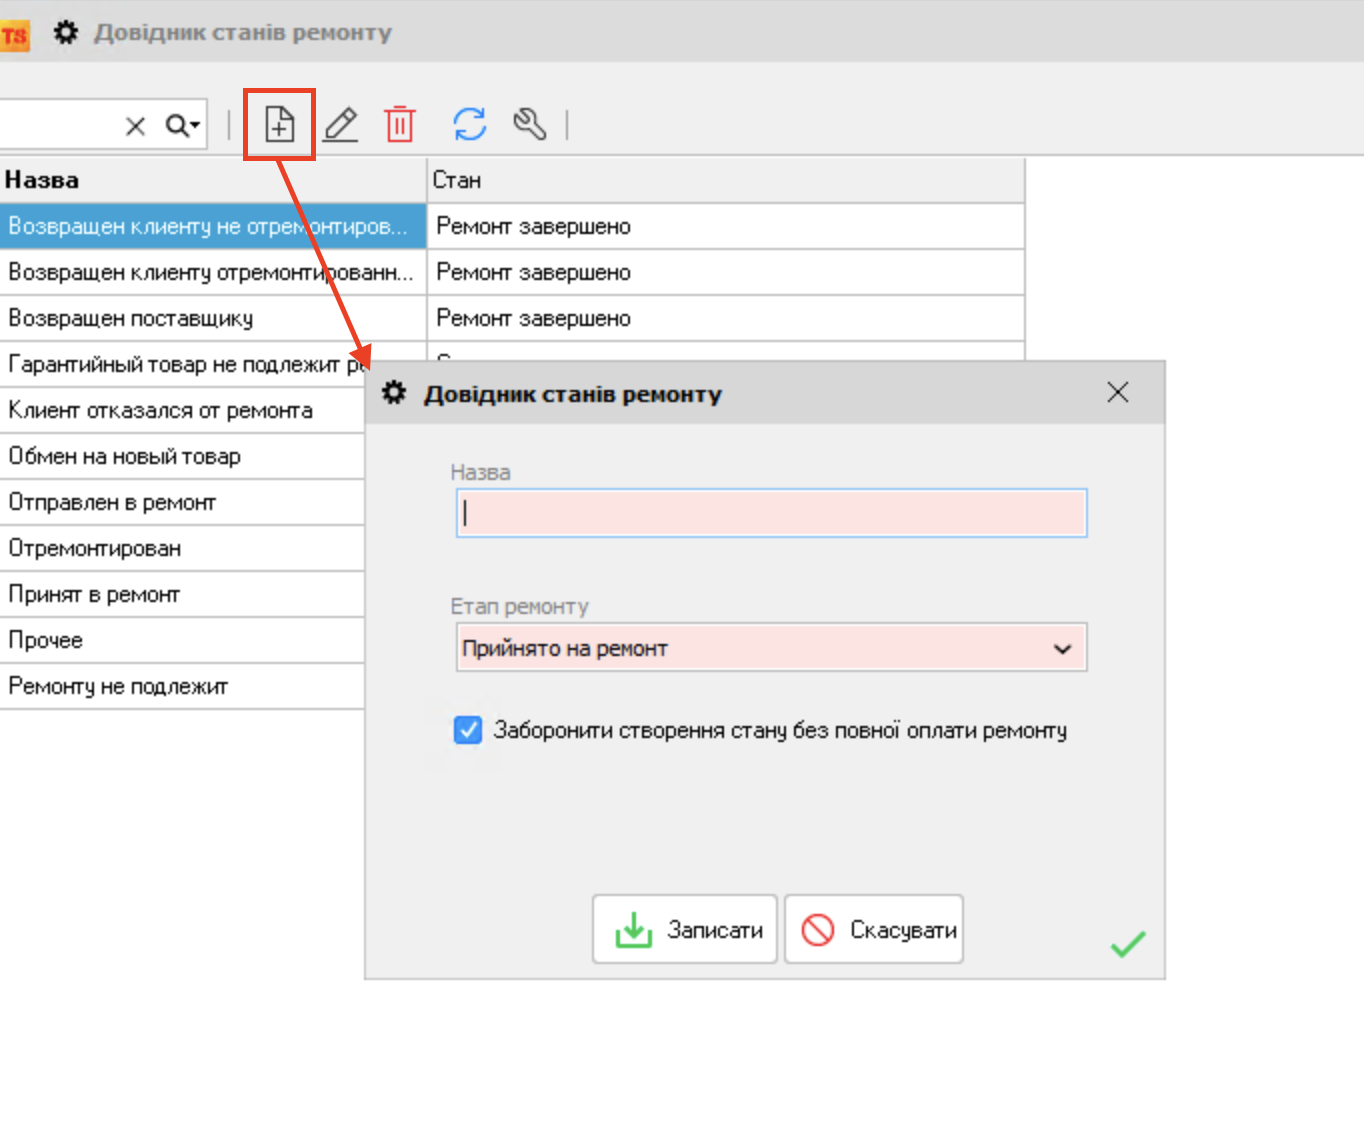Select the Возвращен поставщику row
The width and height of the screenshot is (1364, 1140).
pos(130,318)
